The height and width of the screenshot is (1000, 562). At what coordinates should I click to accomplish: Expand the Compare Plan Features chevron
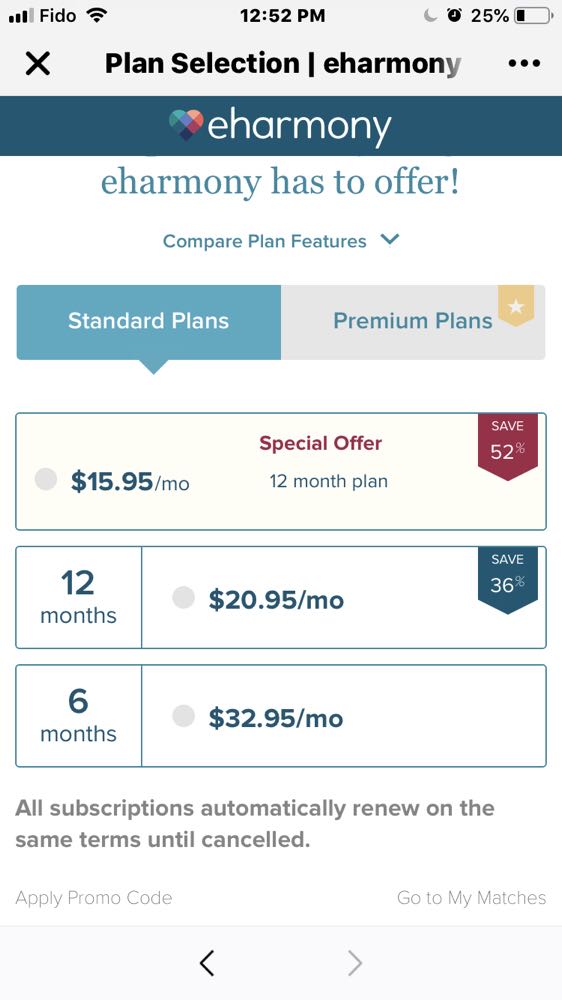click(389, 240)
